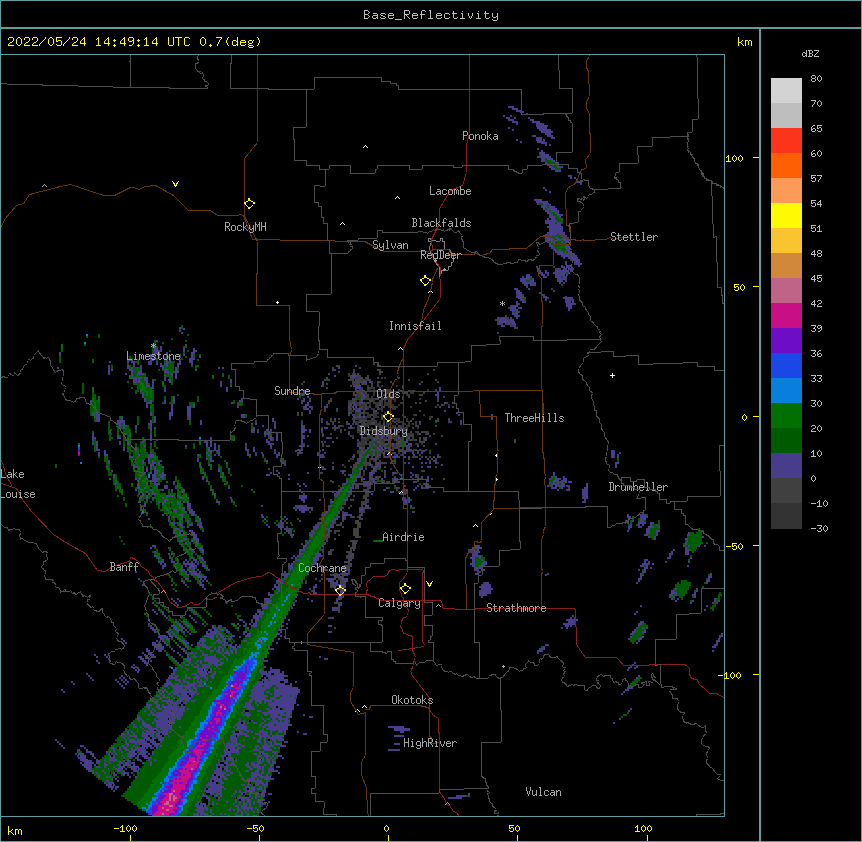
Task: Pick the violet swatch below 39 dBZ
Action: pos(786,341)
